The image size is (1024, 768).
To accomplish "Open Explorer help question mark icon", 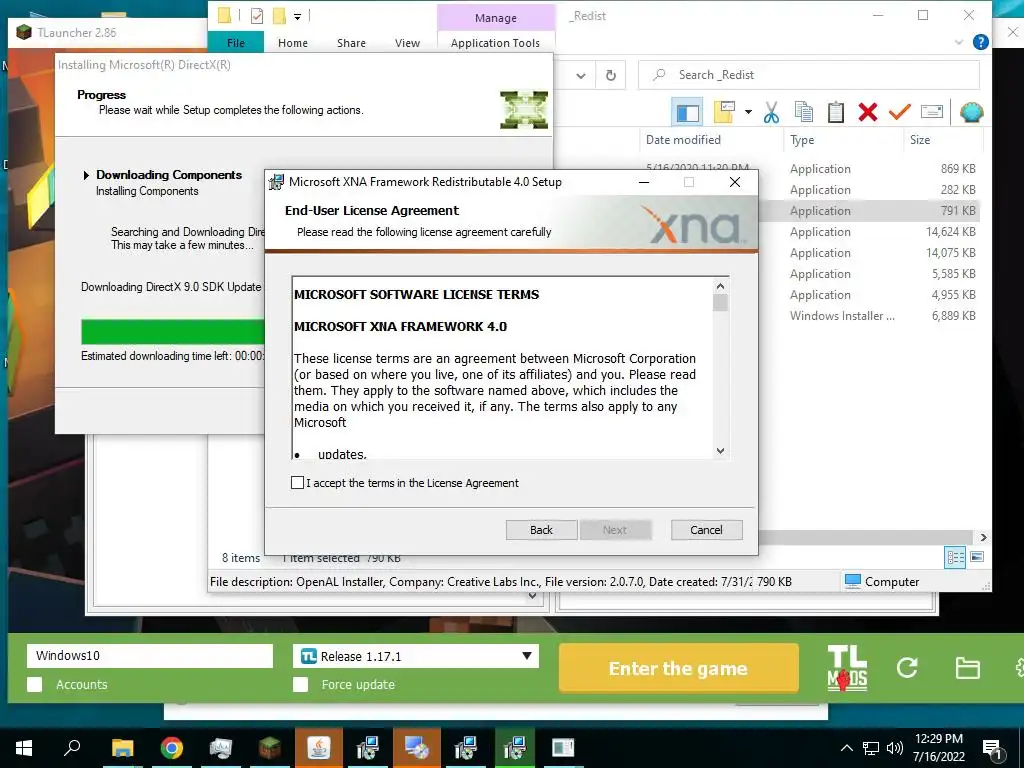I will [x=980, y=42].
